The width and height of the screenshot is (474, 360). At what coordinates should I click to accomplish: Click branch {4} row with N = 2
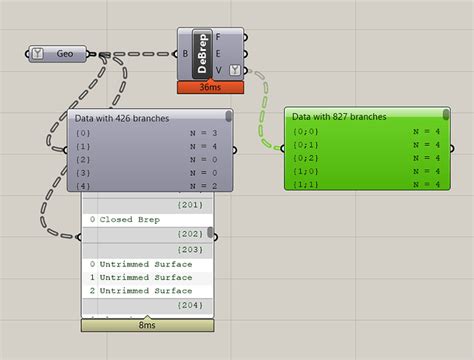[x=147, y=186]
